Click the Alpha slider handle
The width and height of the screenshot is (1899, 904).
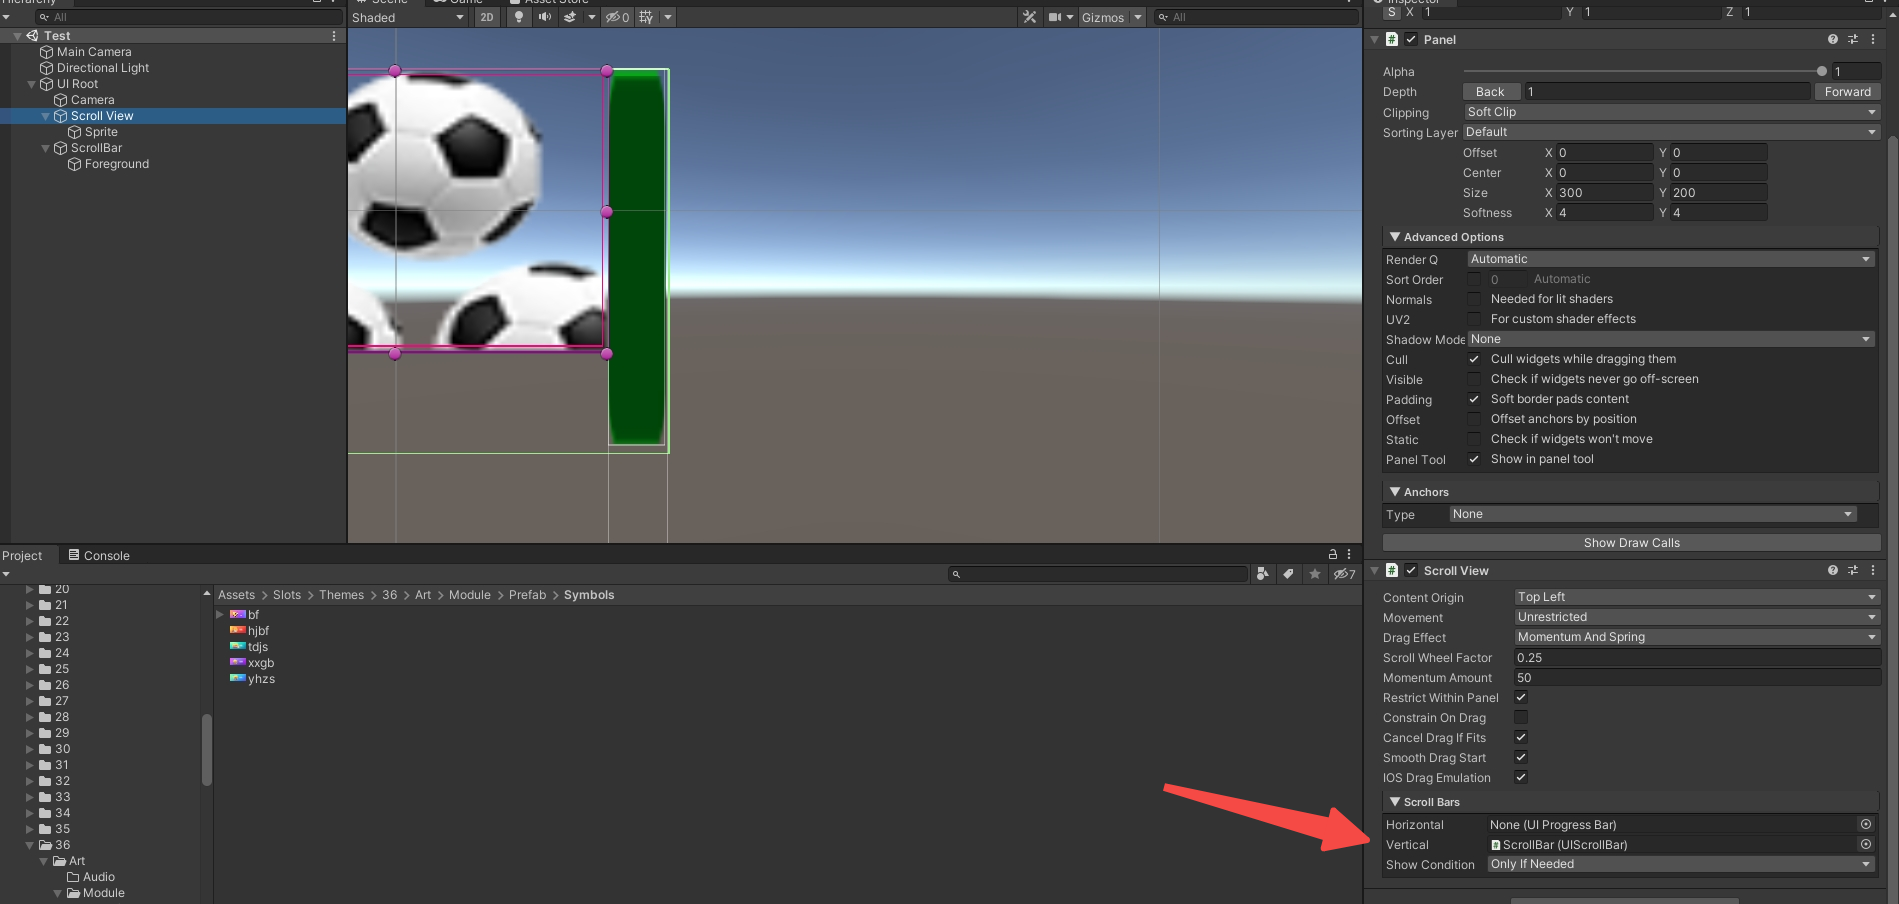(1822, 71)
